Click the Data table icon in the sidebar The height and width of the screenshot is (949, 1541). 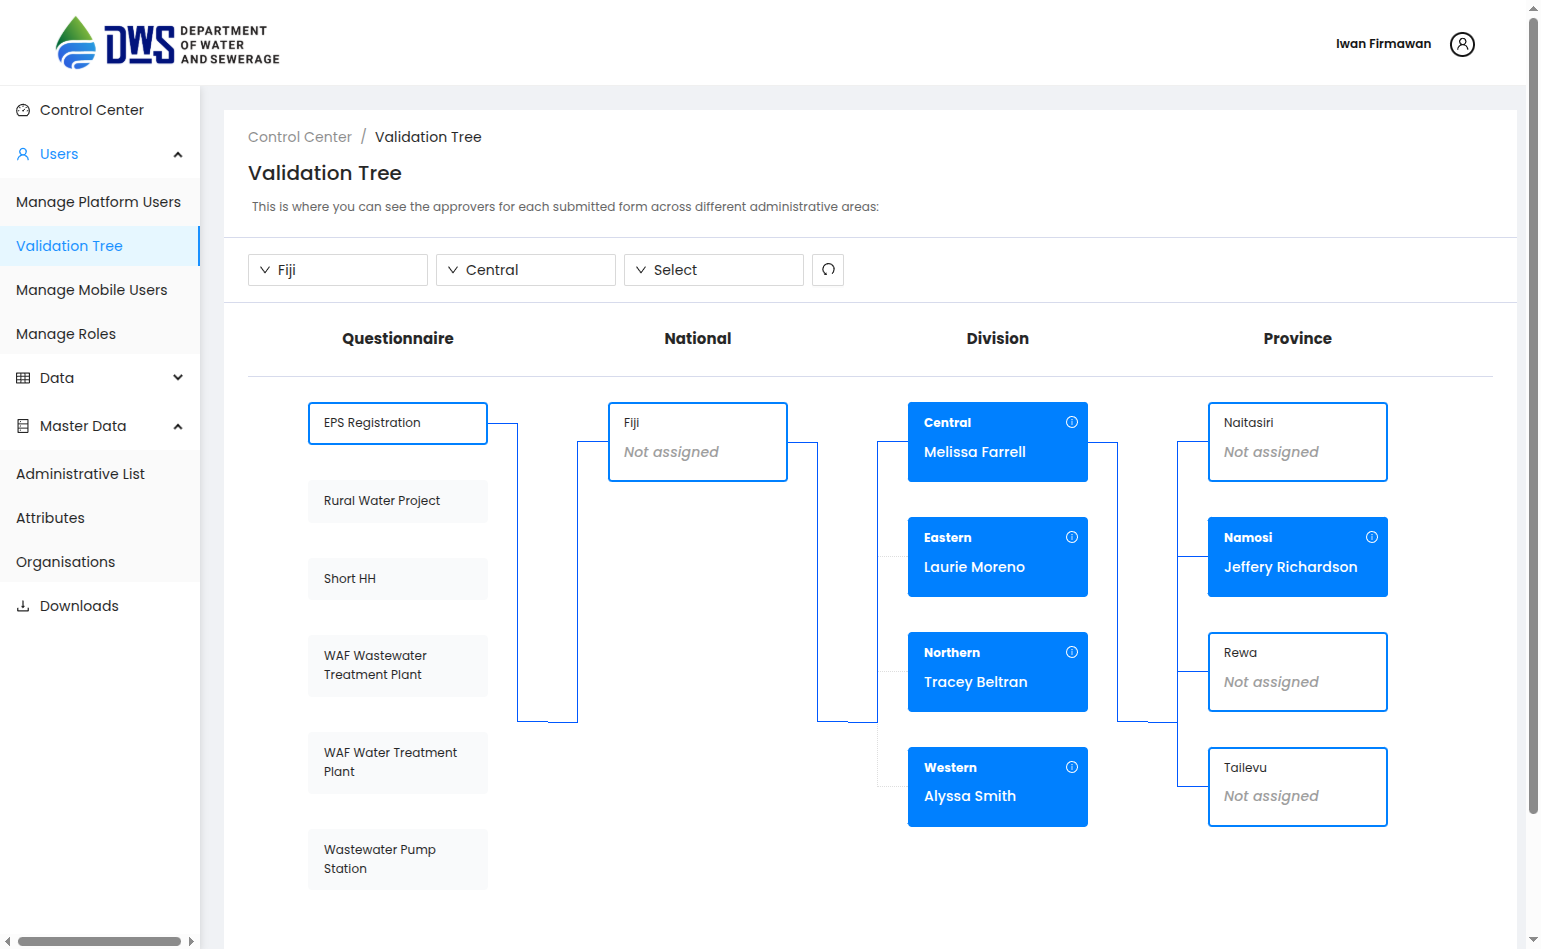[23, 378]
